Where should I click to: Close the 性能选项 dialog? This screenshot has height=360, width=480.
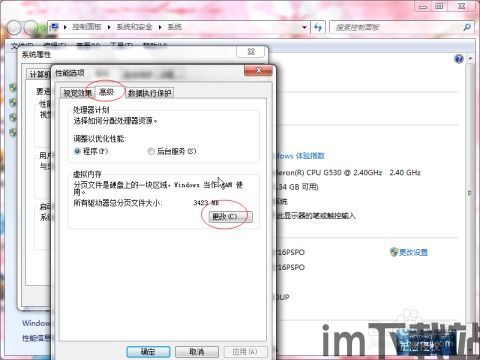[x=258, y=70]
